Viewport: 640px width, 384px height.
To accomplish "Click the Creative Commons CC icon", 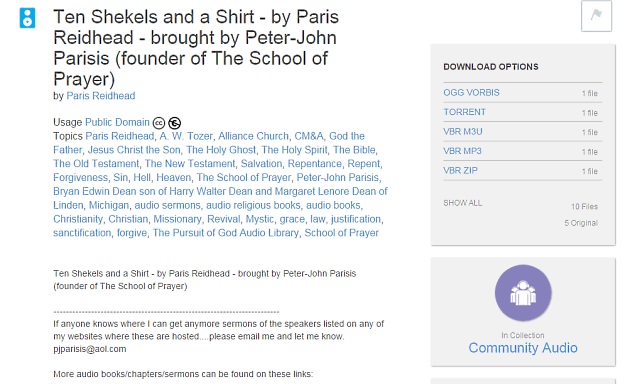I will (x=159, y=123).
